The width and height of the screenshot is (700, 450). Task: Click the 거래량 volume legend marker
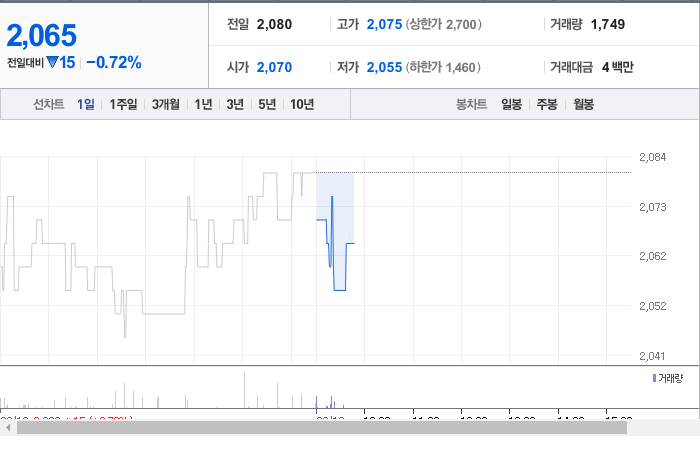click(x=654, y=378)
